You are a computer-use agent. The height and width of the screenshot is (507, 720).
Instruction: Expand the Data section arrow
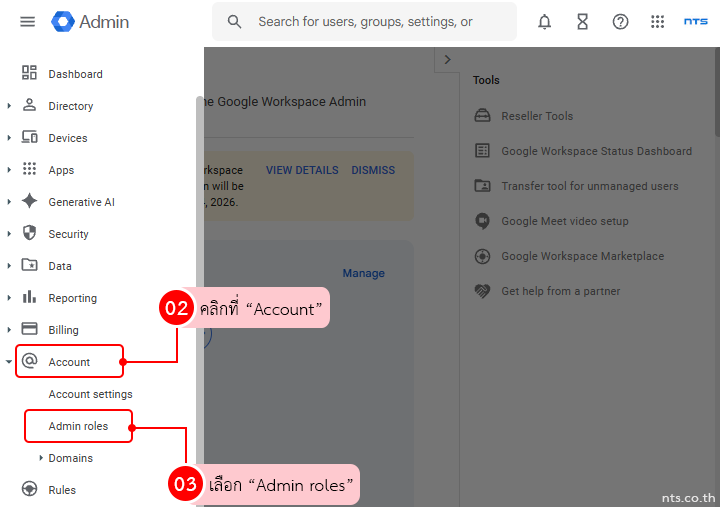[9, 266]
